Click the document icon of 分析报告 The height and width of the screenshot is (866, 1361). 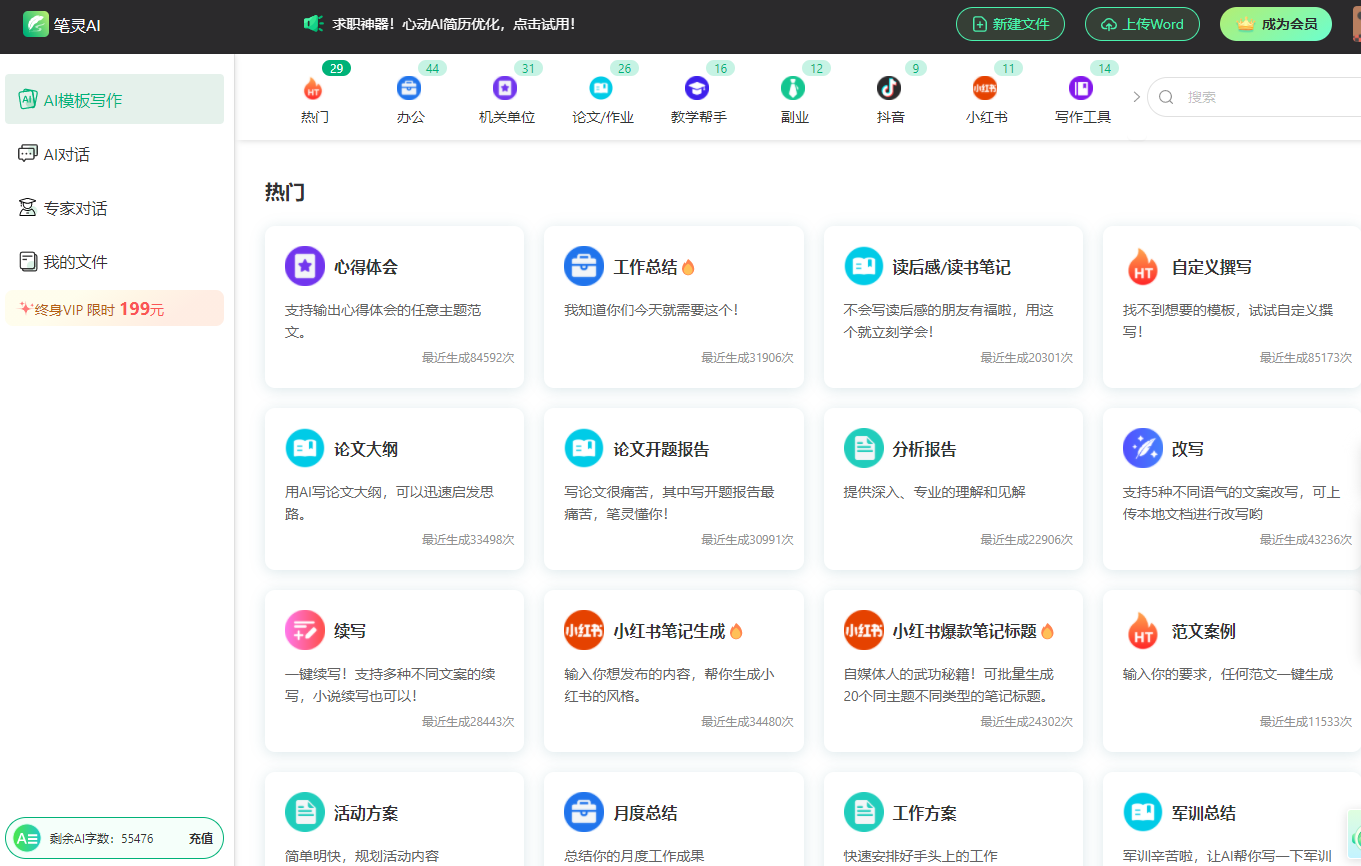click(x=863, y=448)
